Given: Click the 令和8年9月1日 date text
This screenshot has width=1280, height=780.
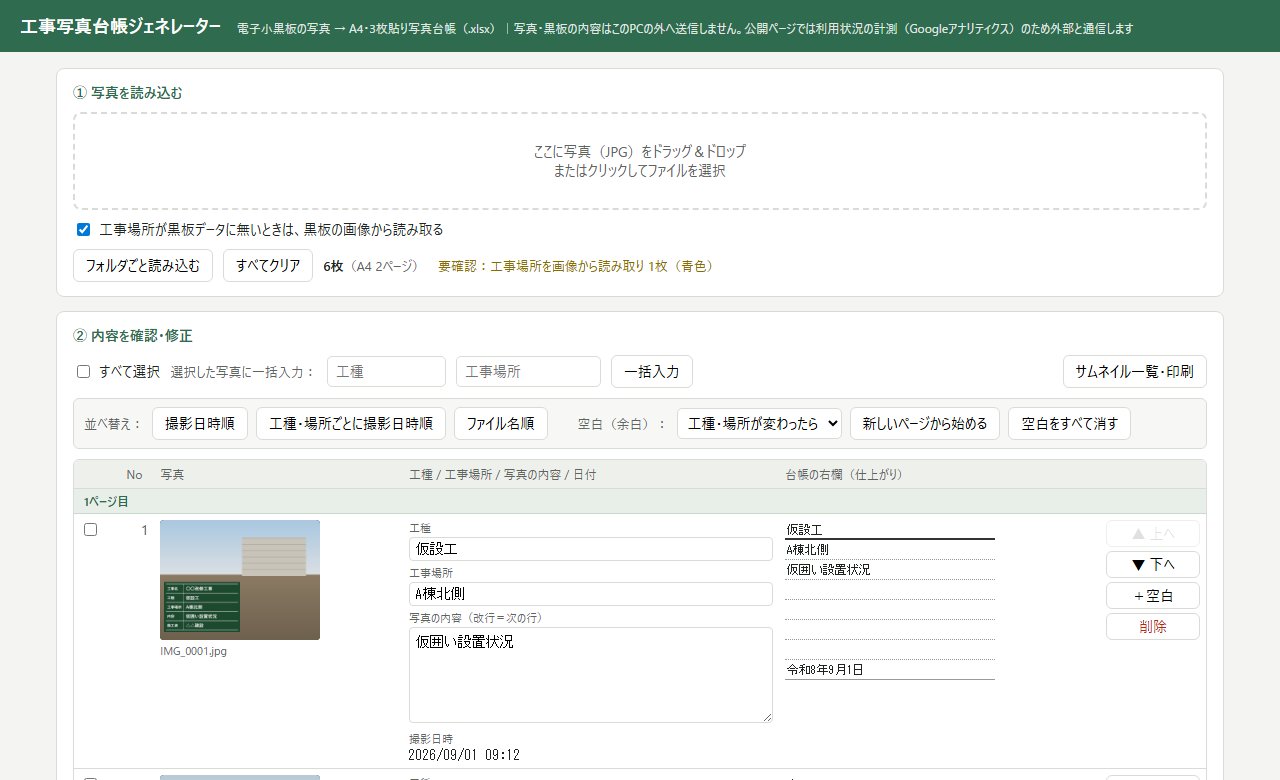Looking at the screenshot, I should coord(825,670).
